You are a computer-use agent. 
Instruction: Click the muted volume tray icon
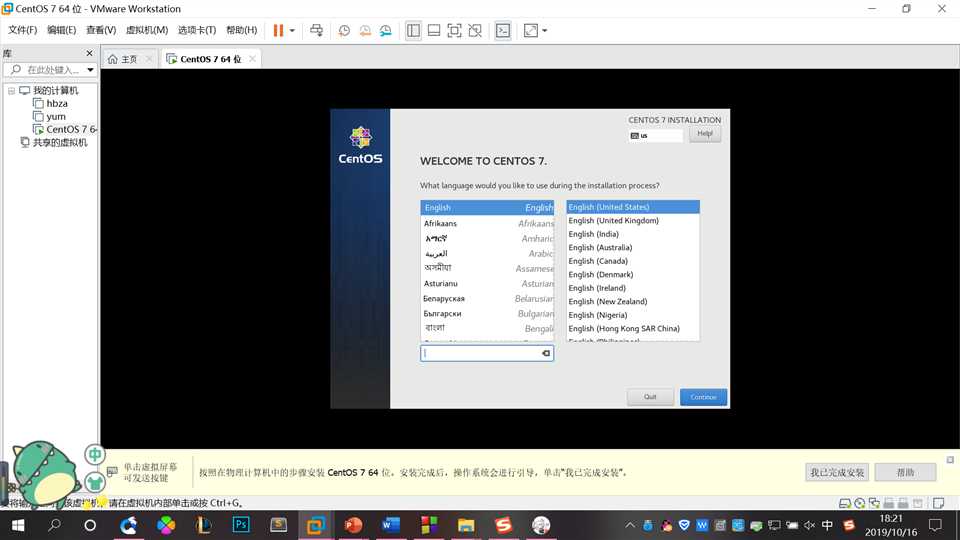(x=809, y=525)
